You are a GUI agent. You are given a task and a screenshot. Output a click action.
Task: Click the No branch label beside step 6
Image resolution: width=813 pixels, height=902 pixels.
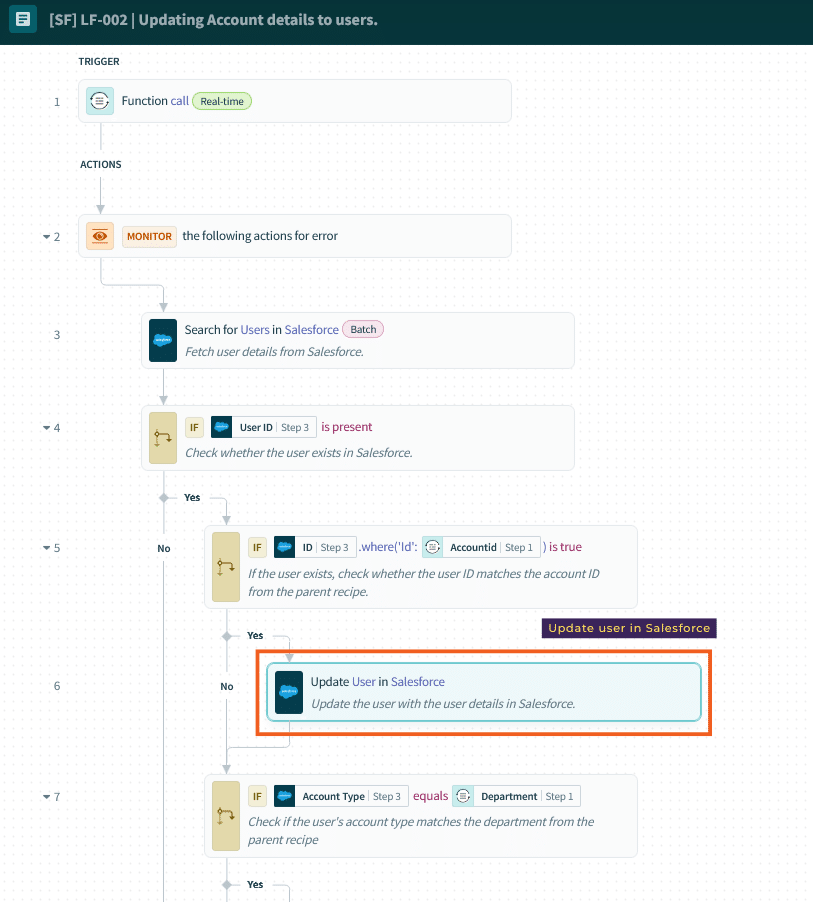pyautogui.click(x=227, y=687)
